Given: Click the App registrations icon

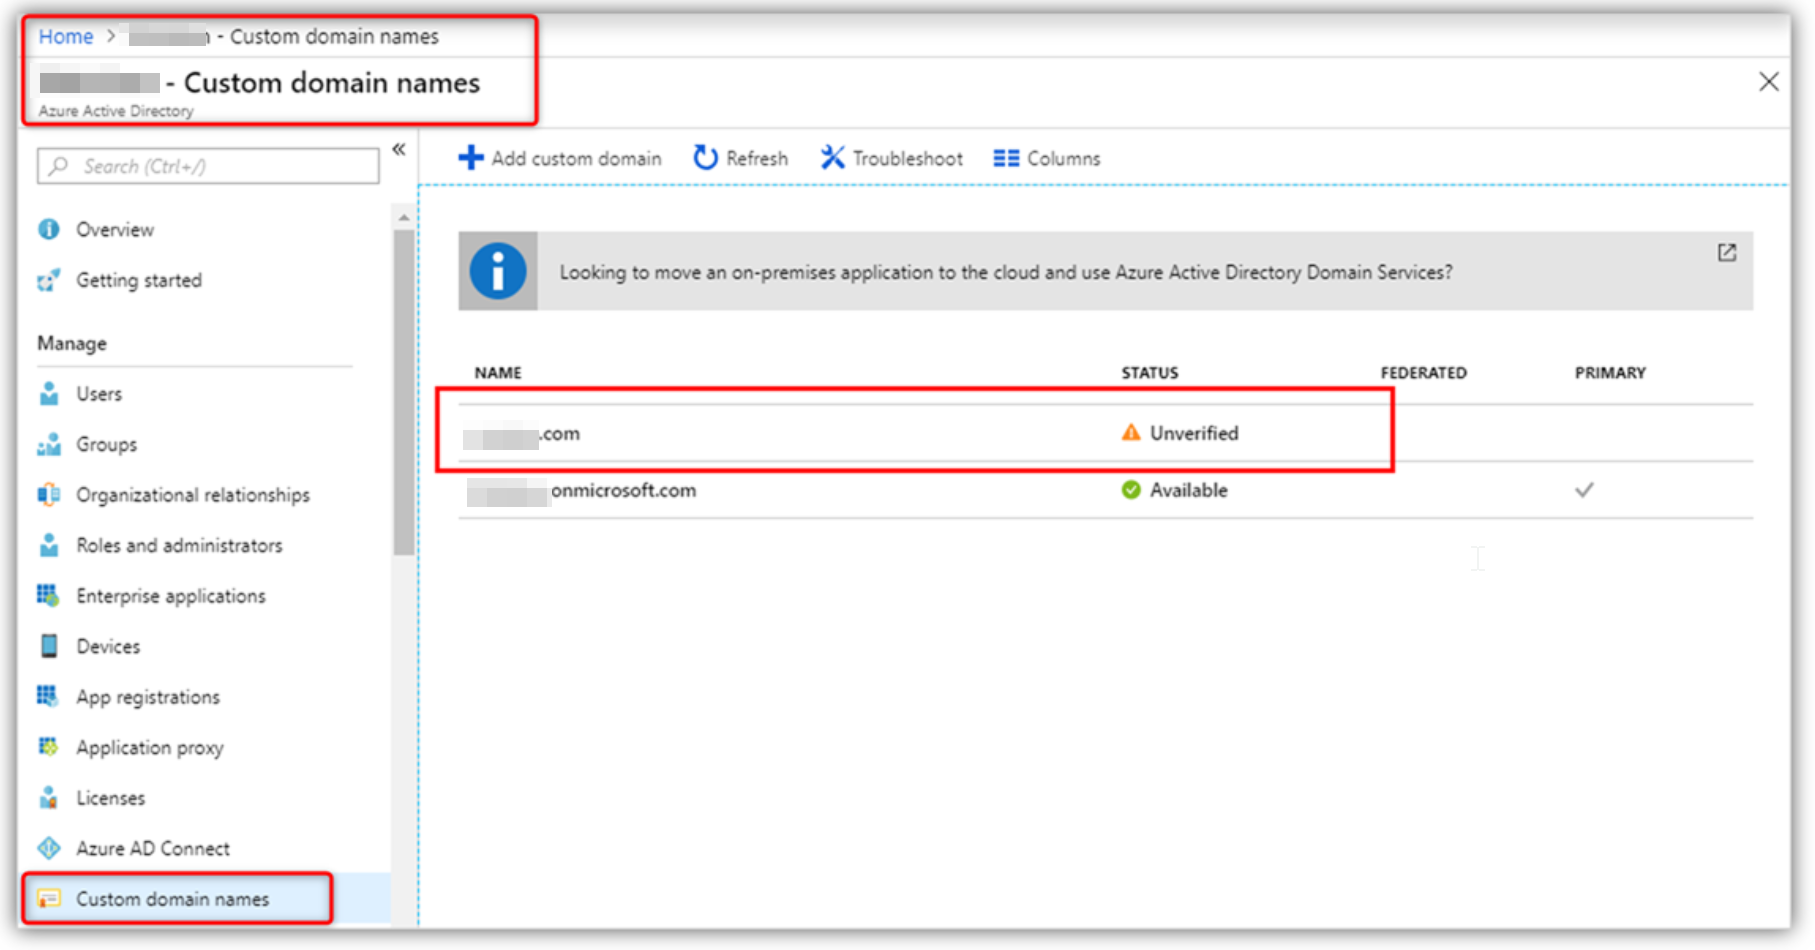Looking at the screenshot, I should pos(47,696).
